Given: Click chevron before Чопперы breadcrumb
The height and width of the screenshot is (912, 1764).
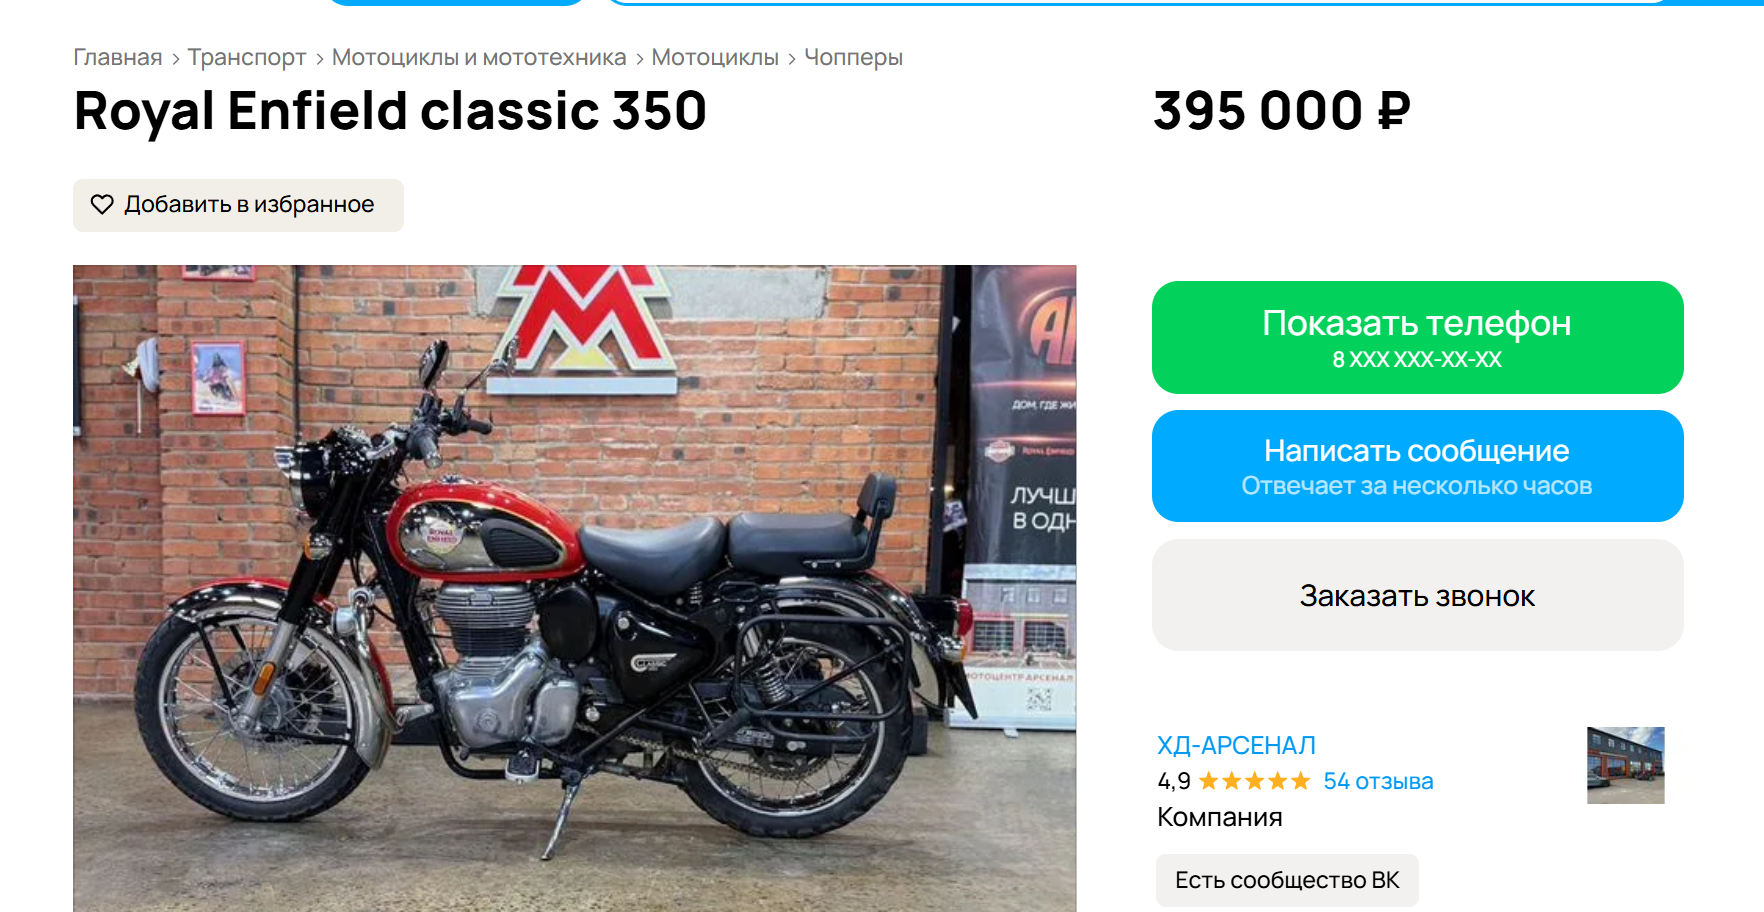Looking at the screenshot, I should [792, 60].
